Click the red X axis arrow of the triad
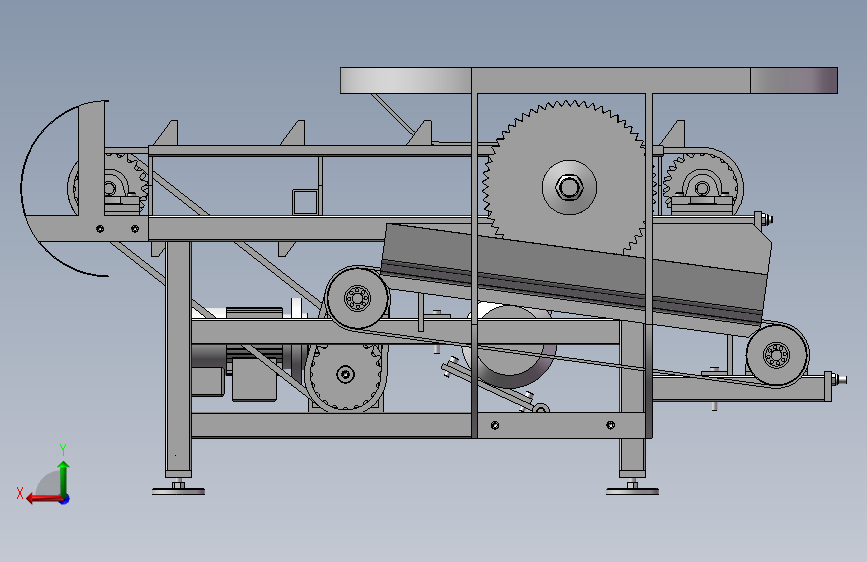The height and width of the screenshot is (562, 867). point(44,499)
